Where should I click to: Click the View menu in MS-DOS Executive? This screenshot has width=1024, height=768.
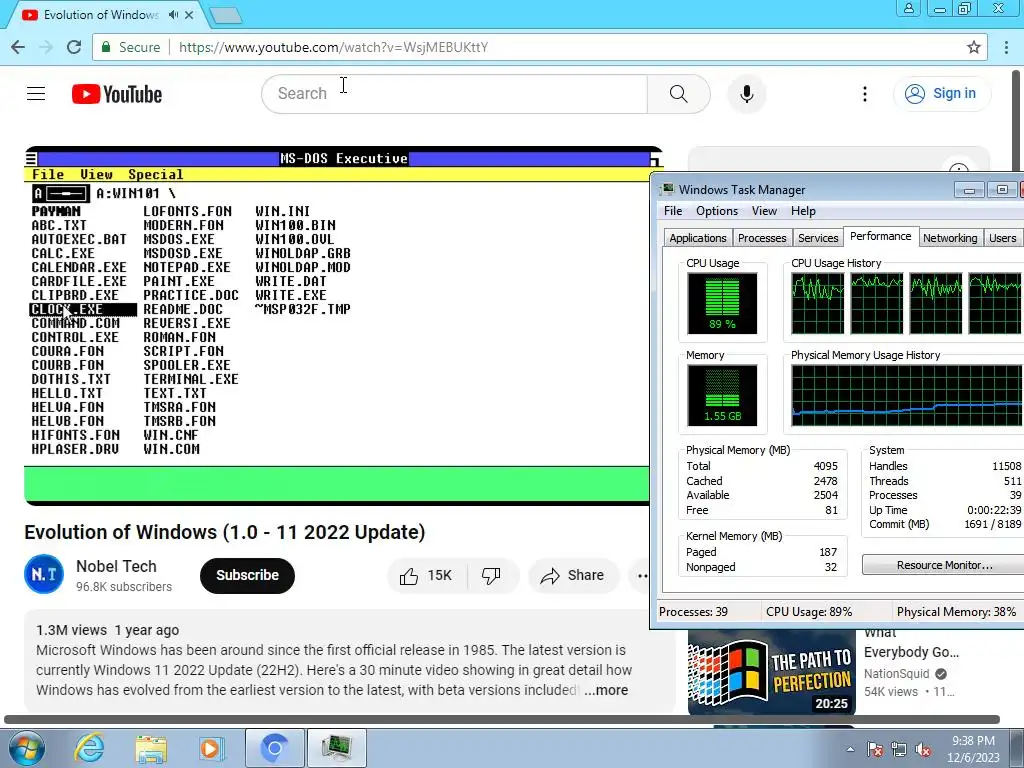tap(96, 174)
